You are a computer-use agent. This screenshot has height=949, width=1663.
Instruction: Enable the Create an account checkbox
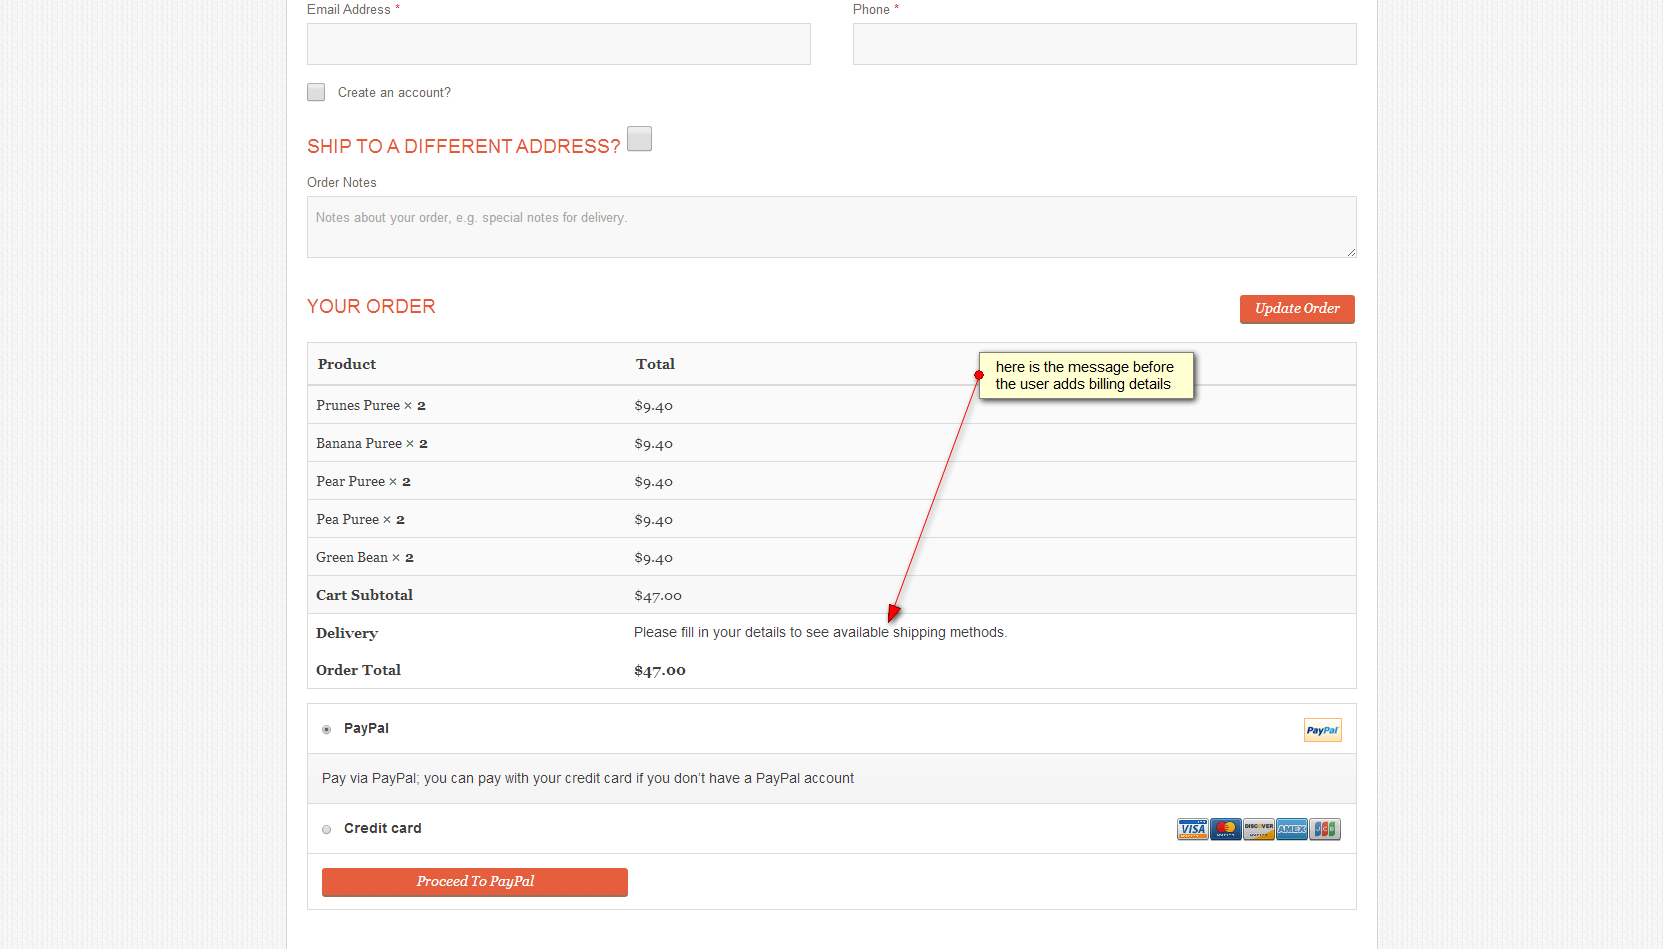316,92
